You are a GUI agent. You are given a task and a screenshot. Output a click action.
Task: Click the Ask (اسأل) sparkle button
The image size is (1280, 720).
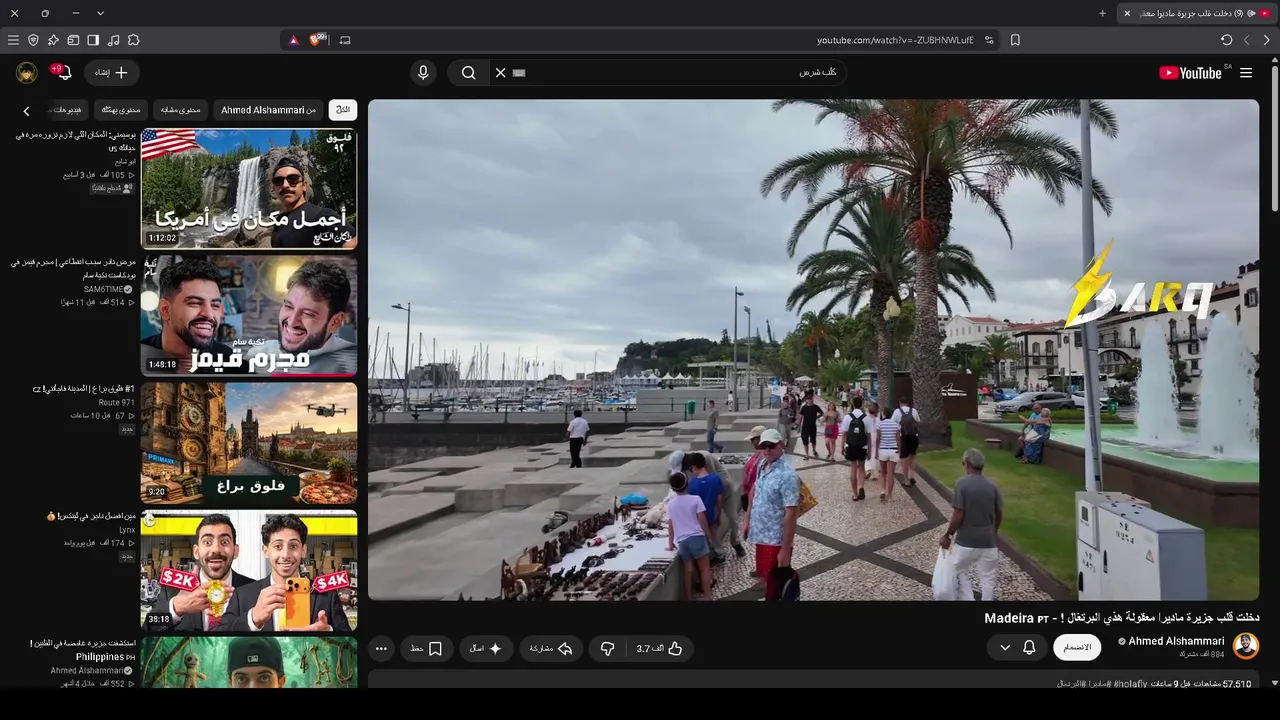point(486,649)
